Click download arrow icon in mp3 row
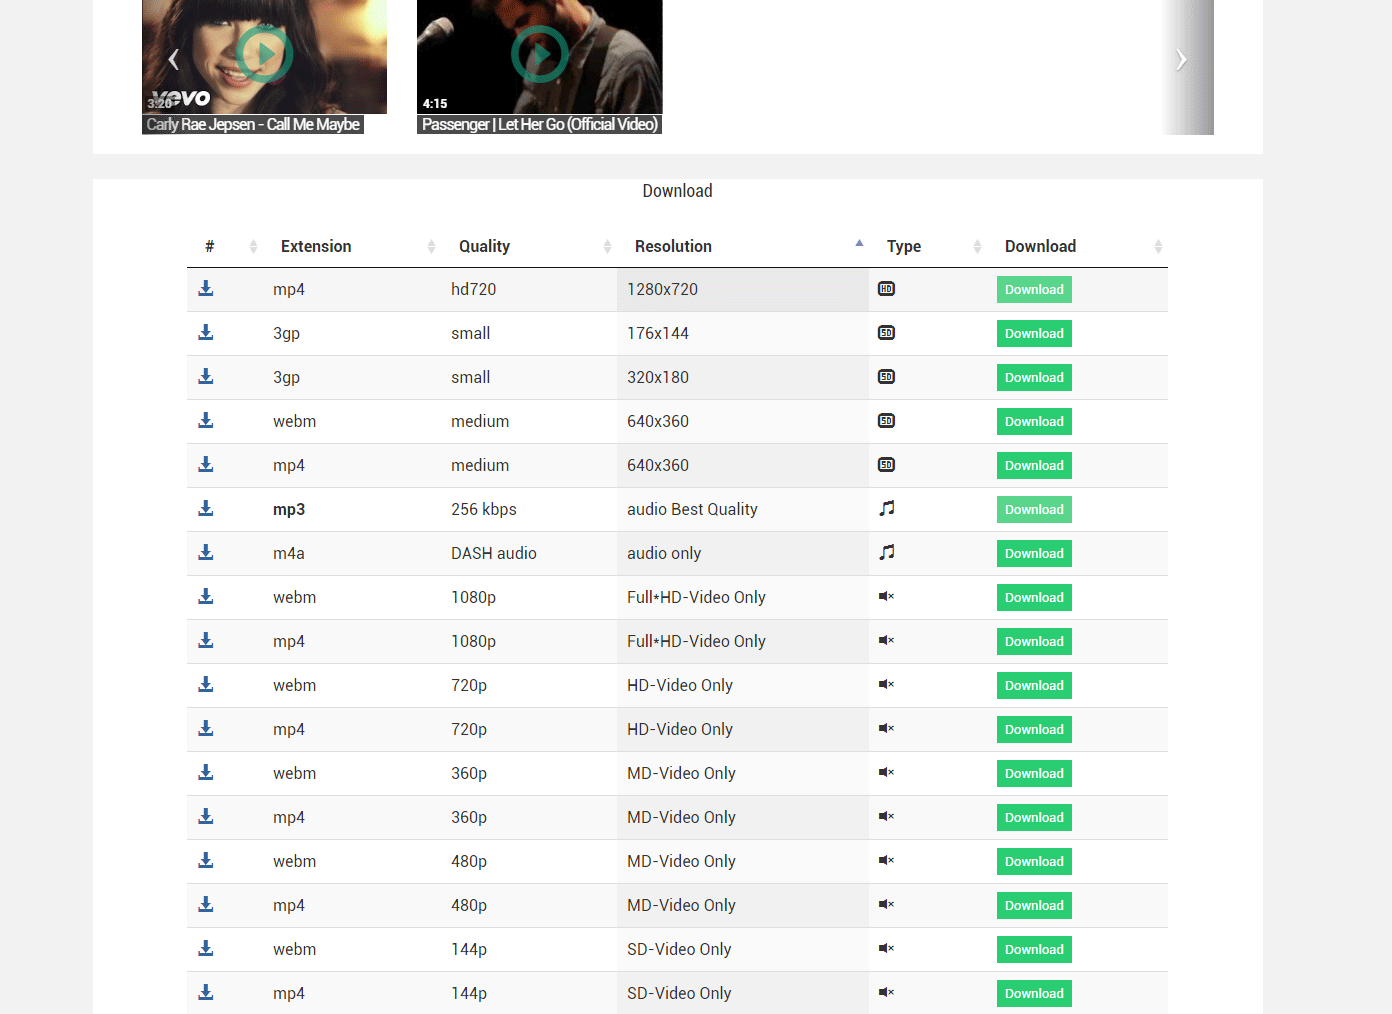This screenshot has width=1392, height=1014. tap(206, 509)
